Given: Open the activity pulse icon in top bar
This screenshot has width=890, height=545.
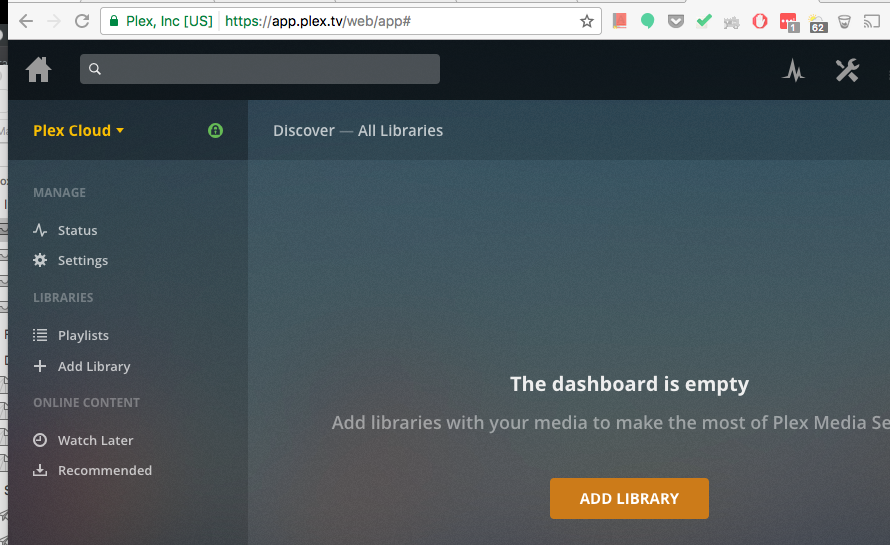Looking at the screenshot, I should [794, 70].
